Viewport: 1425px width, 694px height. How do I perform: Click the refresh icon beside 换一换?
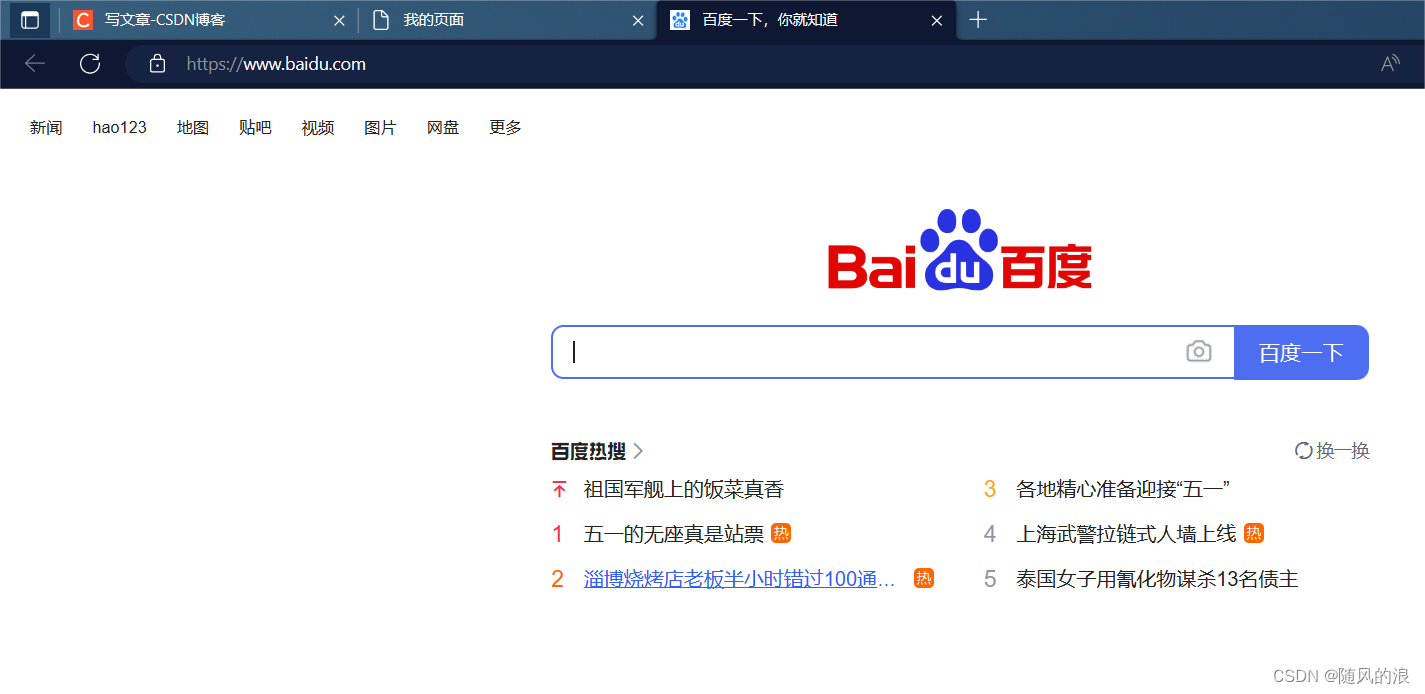(1304, 451)
